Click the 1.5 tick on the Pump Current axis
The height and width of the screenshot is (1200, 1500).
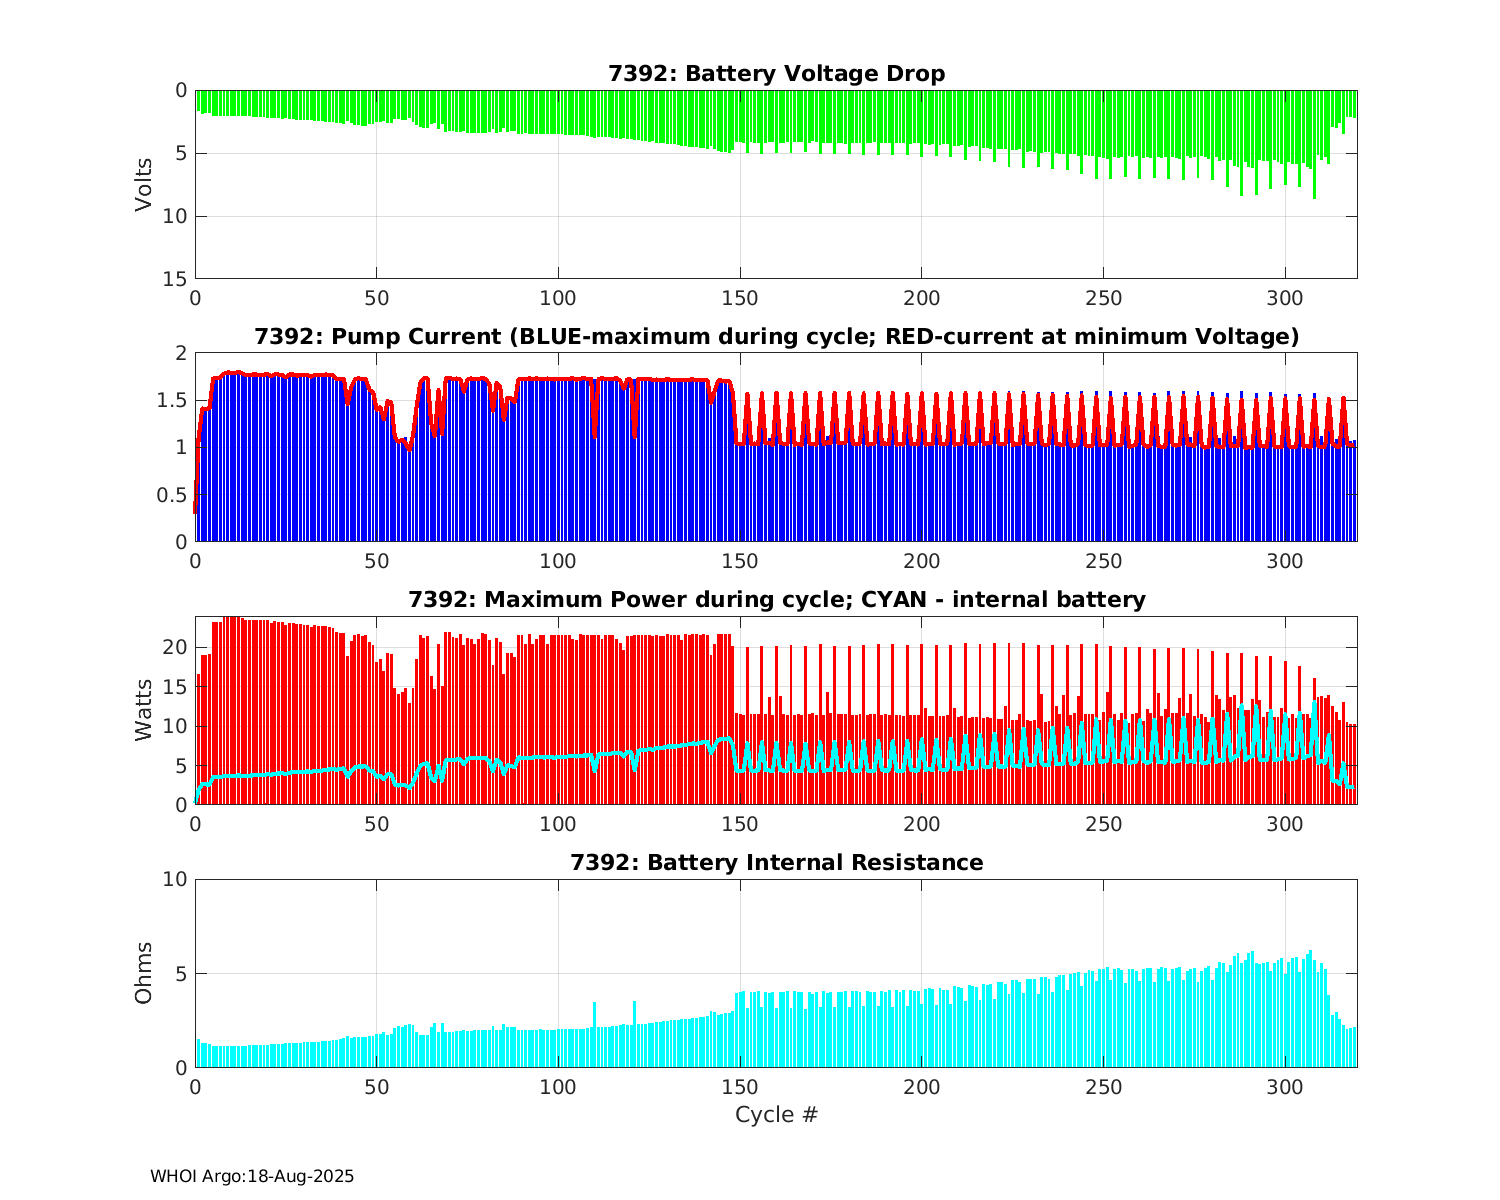(x=174, y=400)
